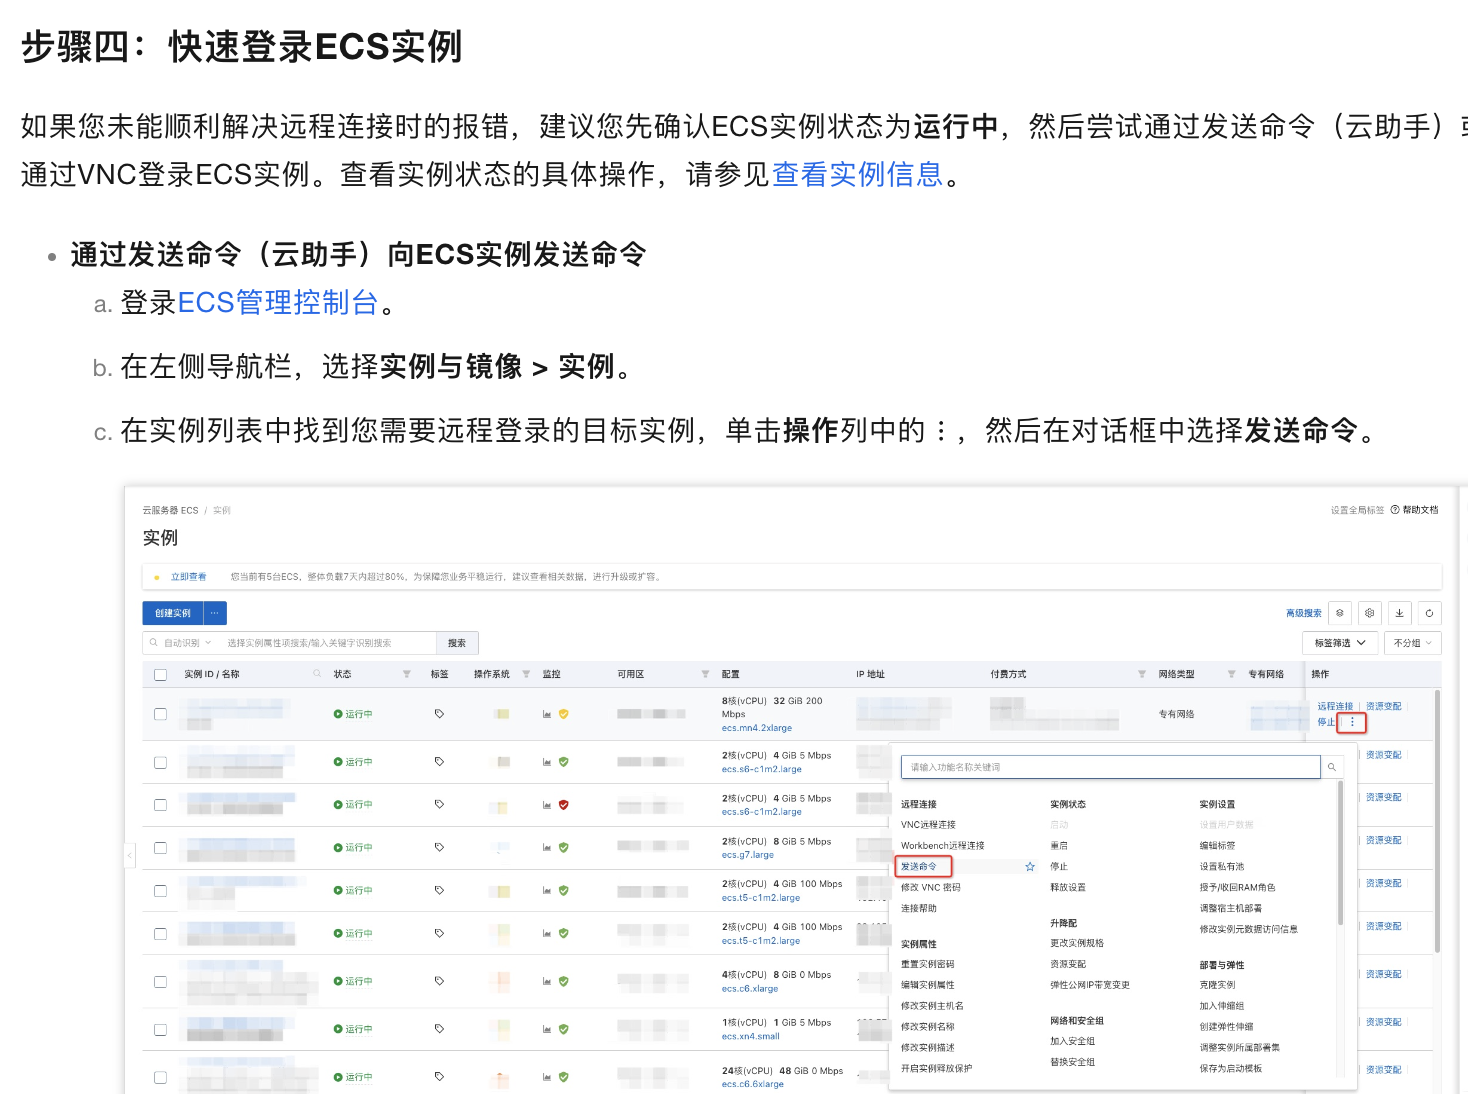Click the tag icon in ecs.xn4.small row
Viewport: 1468px width, 1094px height.
[x=439, y=1029]
